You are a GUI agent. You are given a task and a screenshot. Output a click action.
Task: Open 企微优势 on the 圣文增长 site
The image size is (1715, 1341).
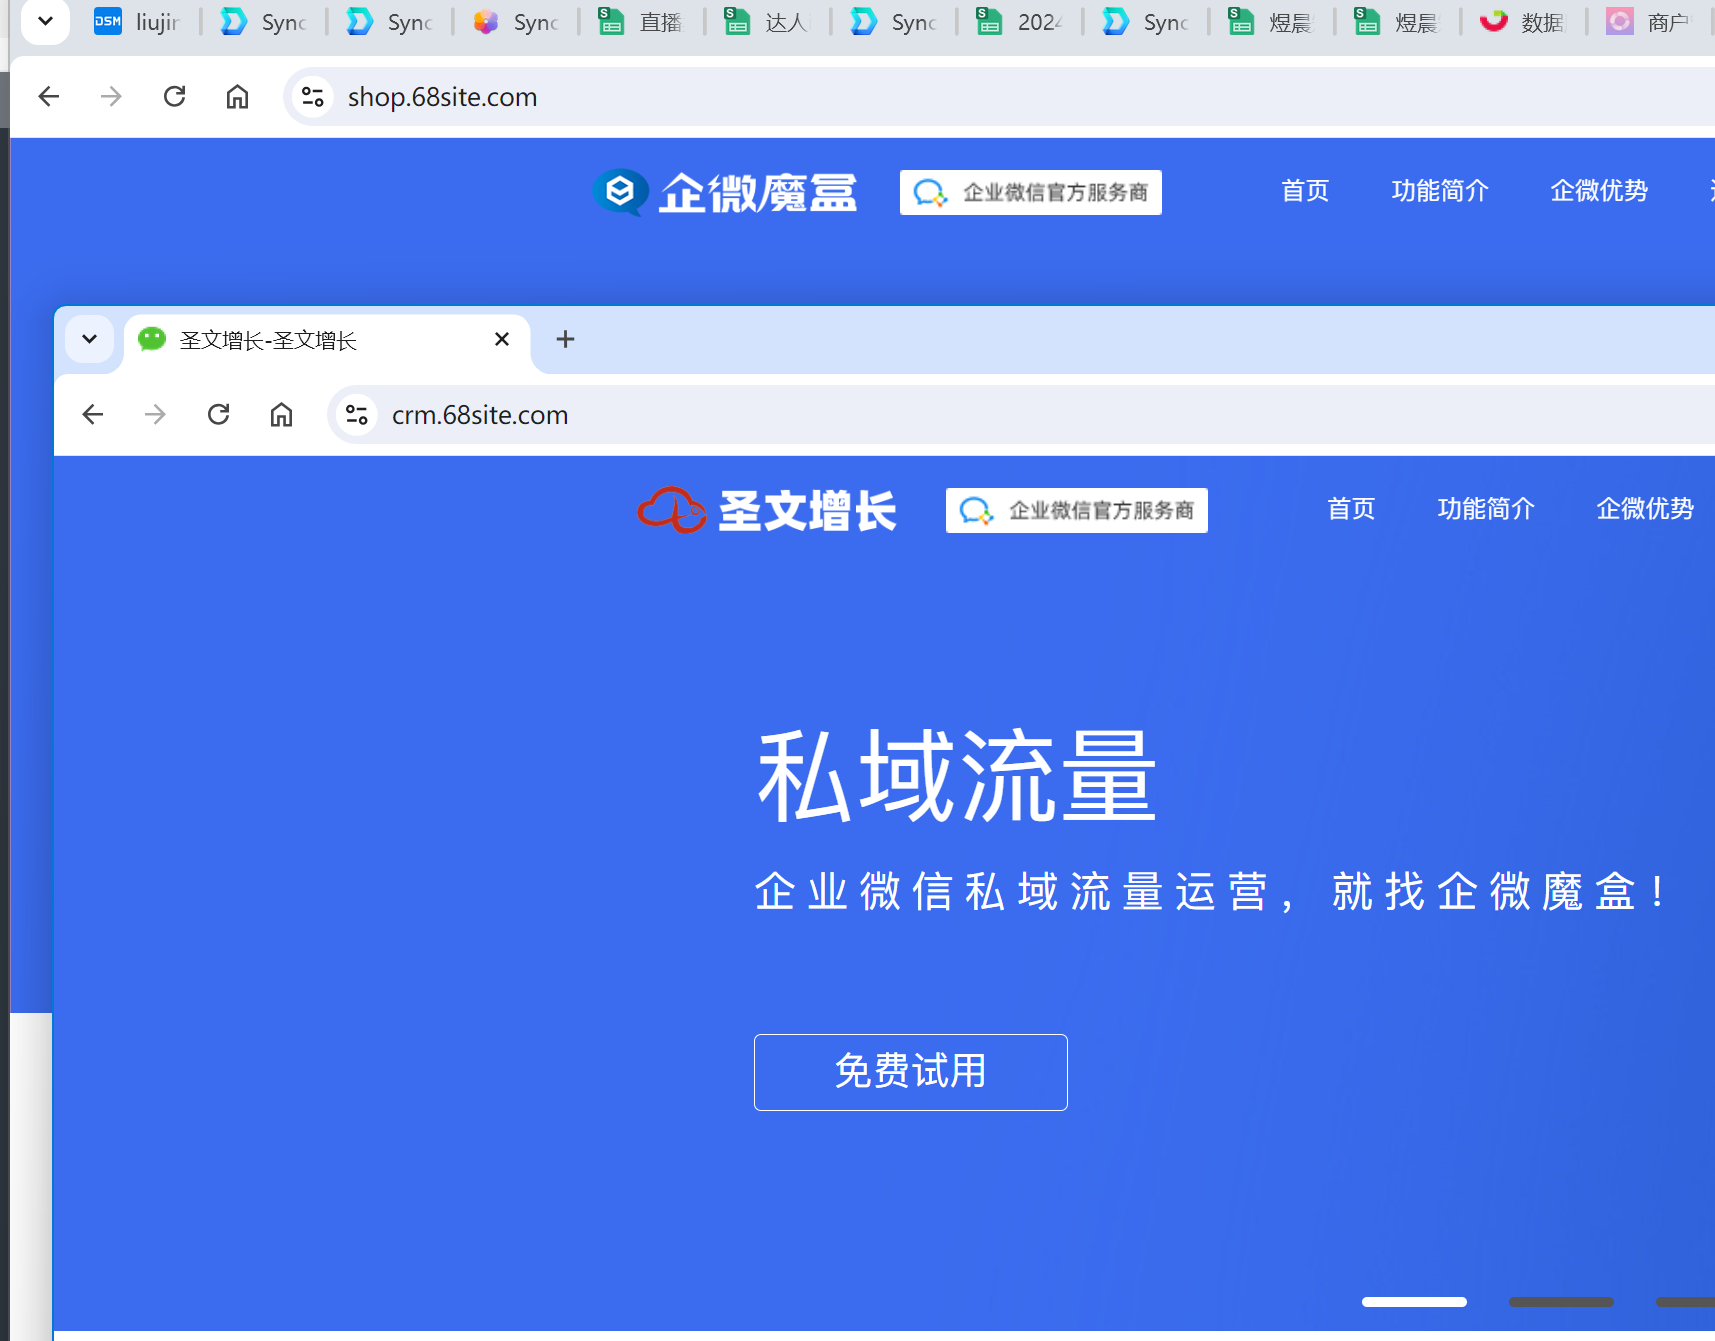tap(1645, 508)
